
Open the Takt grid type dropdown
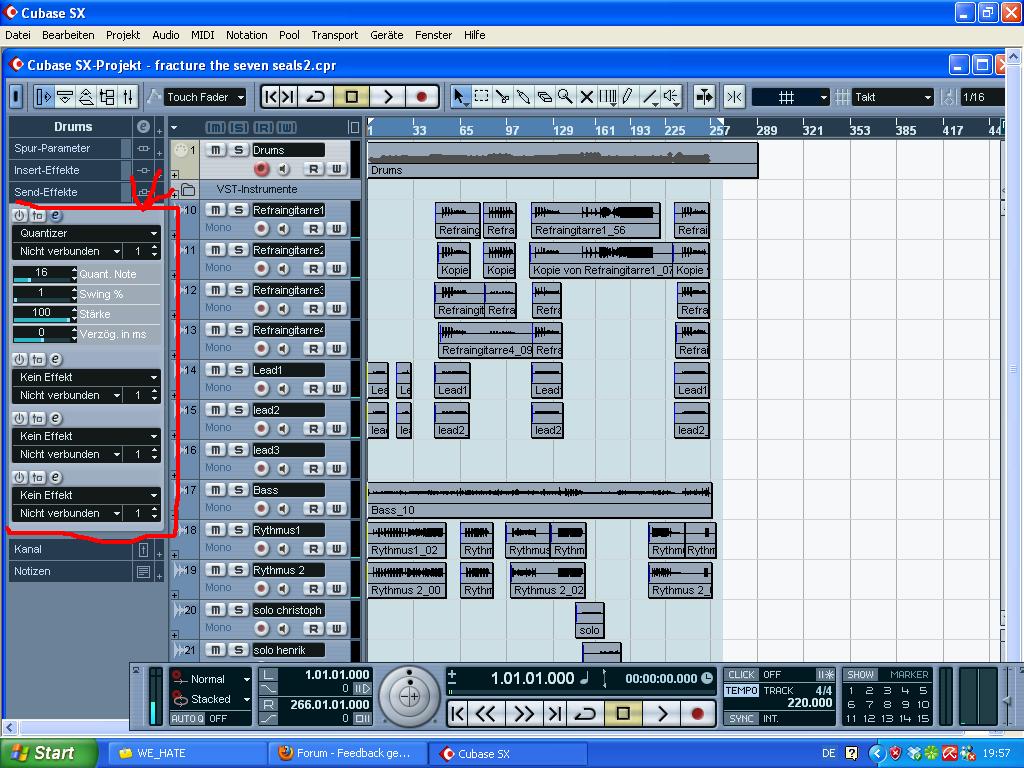893,97
